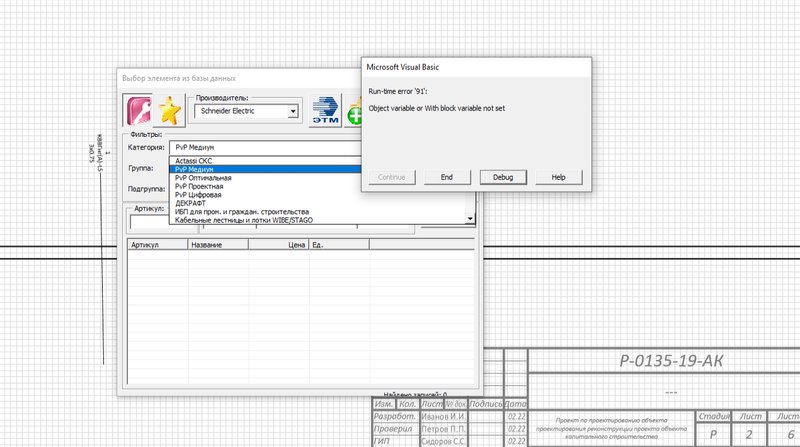800x447 pixels.
Task: Open Help for the runtime error
Action: (558, 177)
